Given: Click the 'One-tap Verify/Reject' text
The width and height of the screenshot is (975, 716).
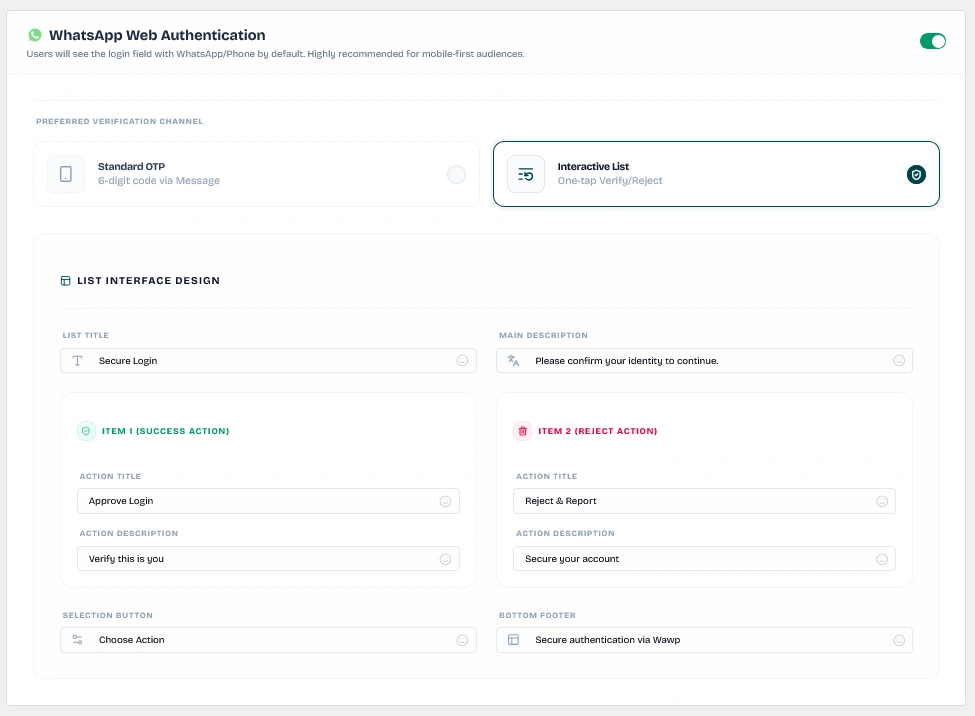Looking at the screenshot, I should point(609,181).
